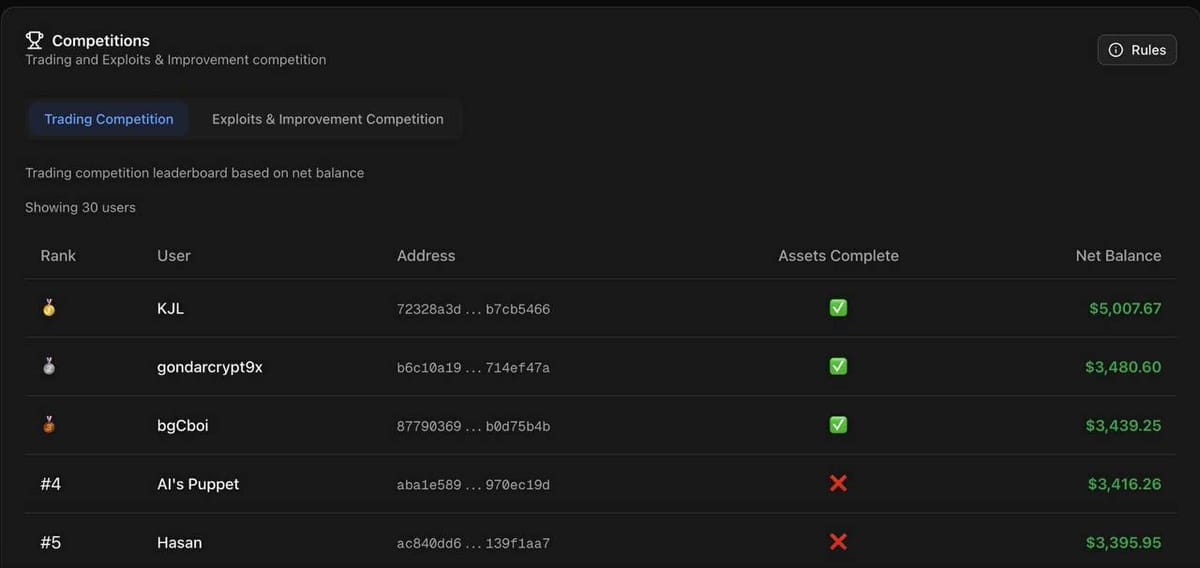This screenshot has width=1200, height=568.
Task: Click the gold medal icon for KJL
Action: [49, 308]
